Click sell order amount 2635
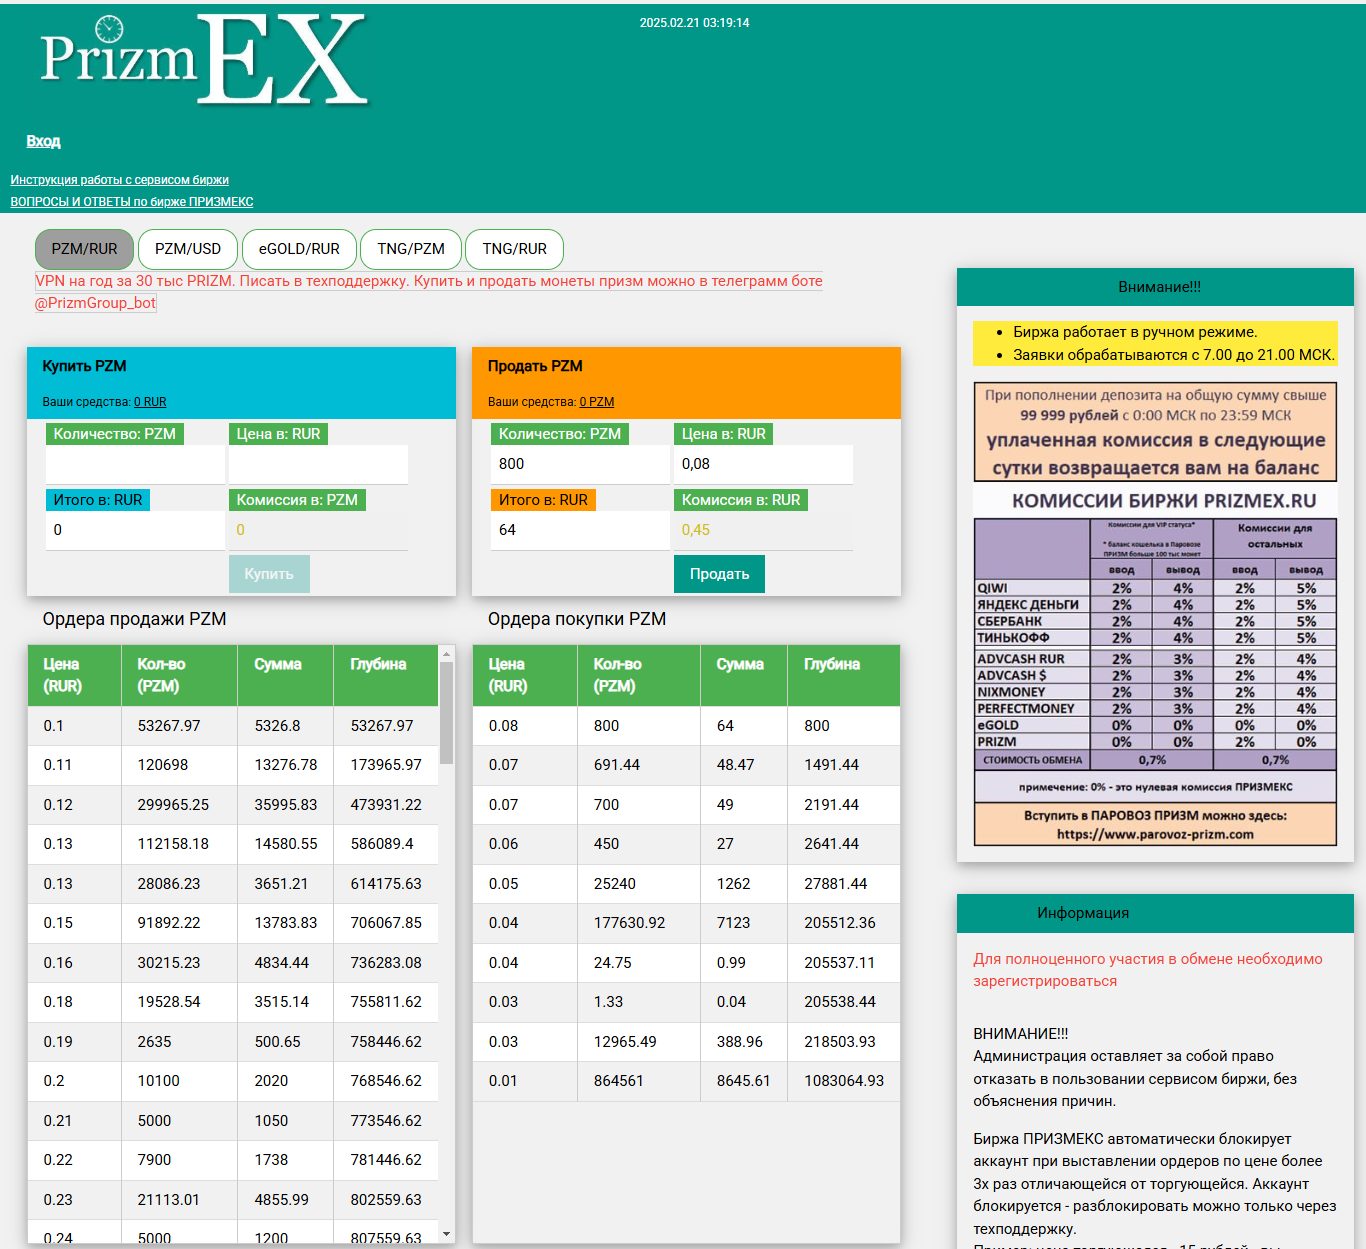1366x1249 pixels. 154,1042
